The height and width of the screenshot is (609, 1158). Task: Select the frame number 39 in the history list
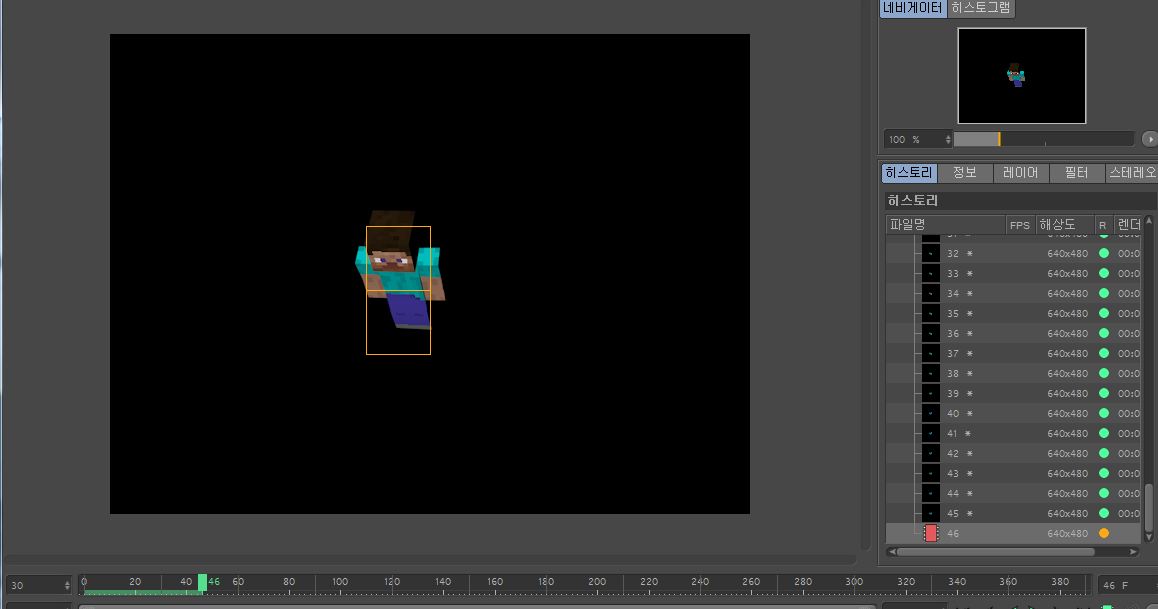(x=953, y=393)
